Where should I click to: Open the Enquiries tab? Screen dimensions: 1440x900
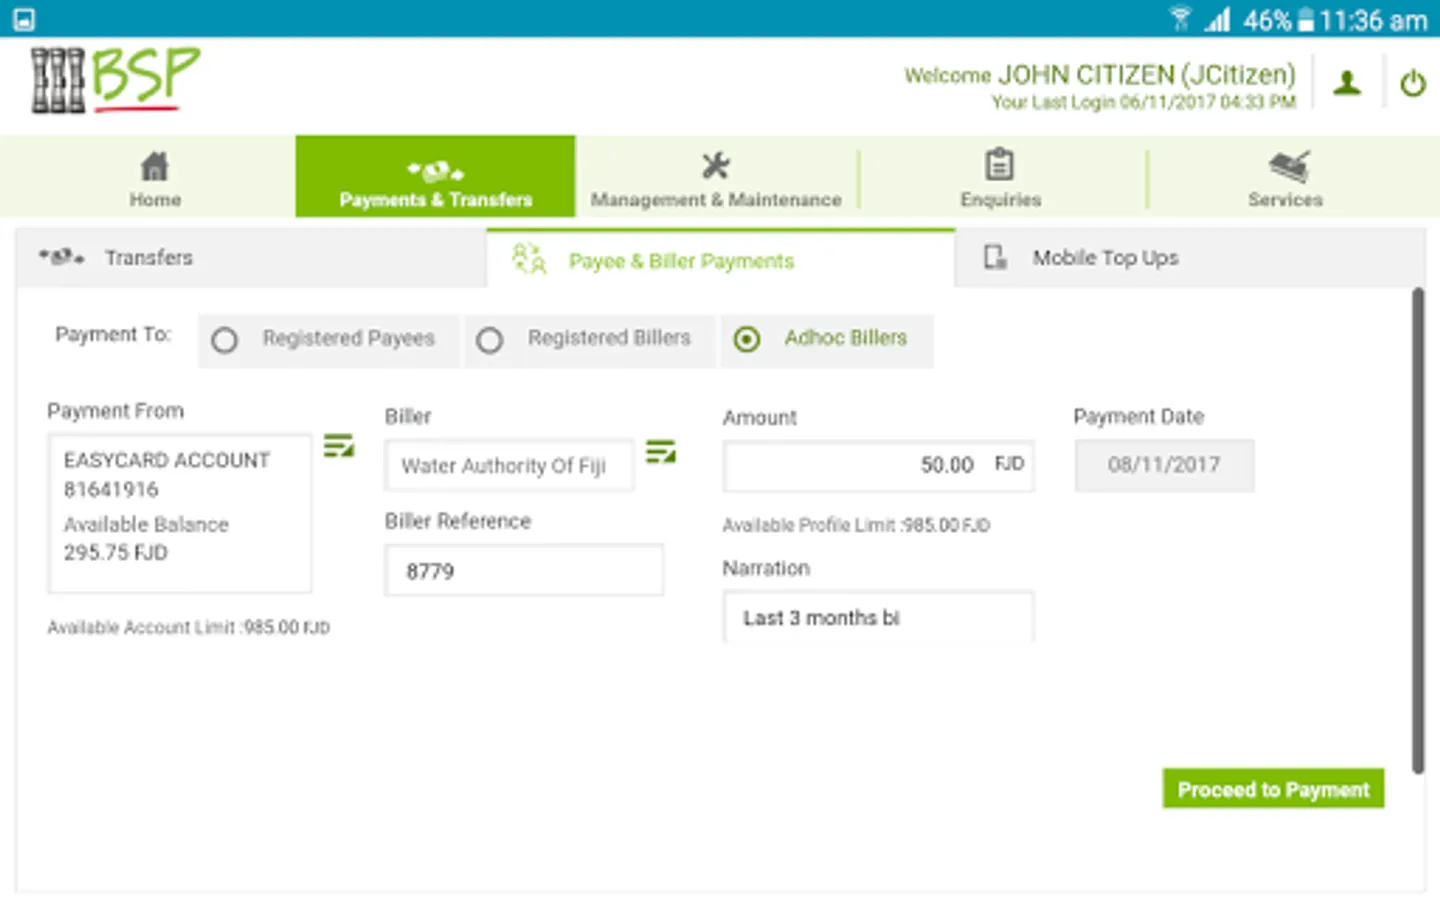tap(1000, 177)
